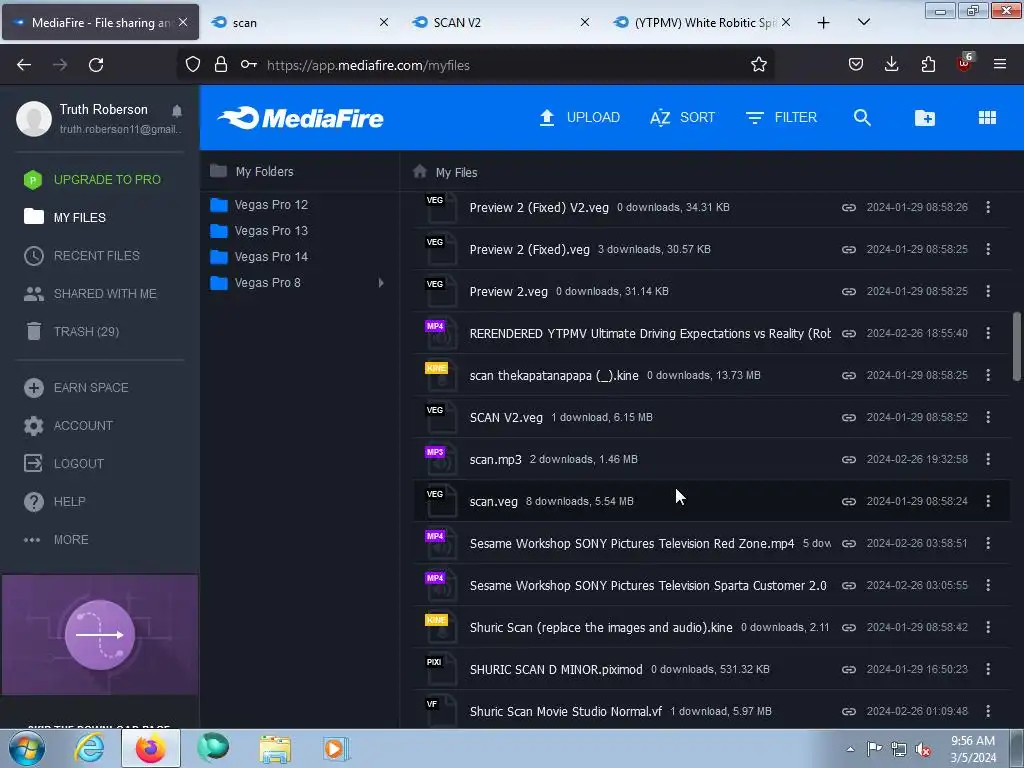Click the purple promo banner thumbnail

(x=100, y=635)
